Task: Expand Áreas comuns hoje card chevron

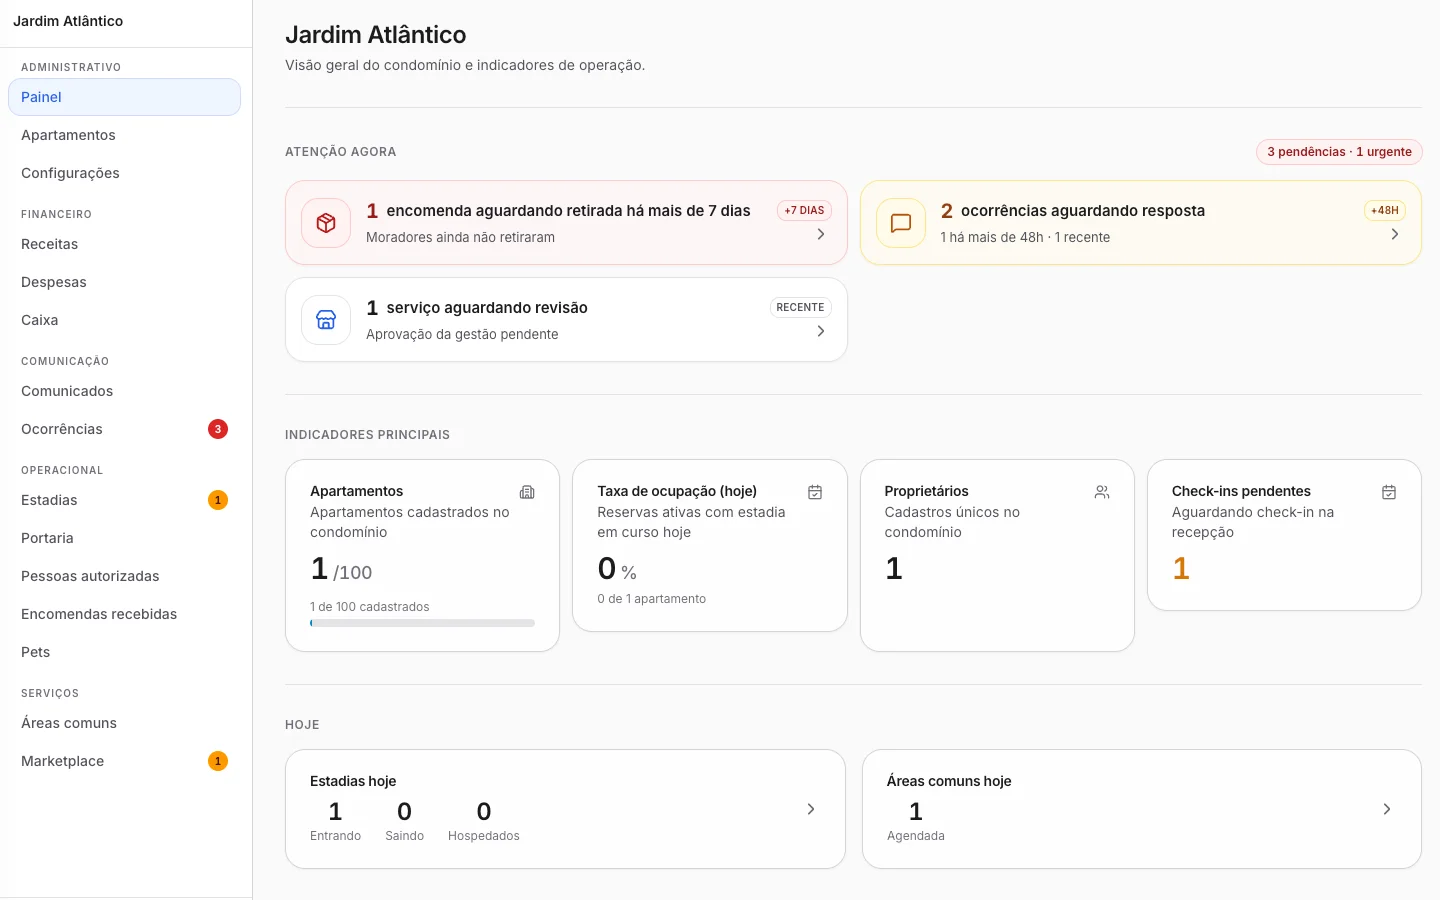Action: point(1387,809)
